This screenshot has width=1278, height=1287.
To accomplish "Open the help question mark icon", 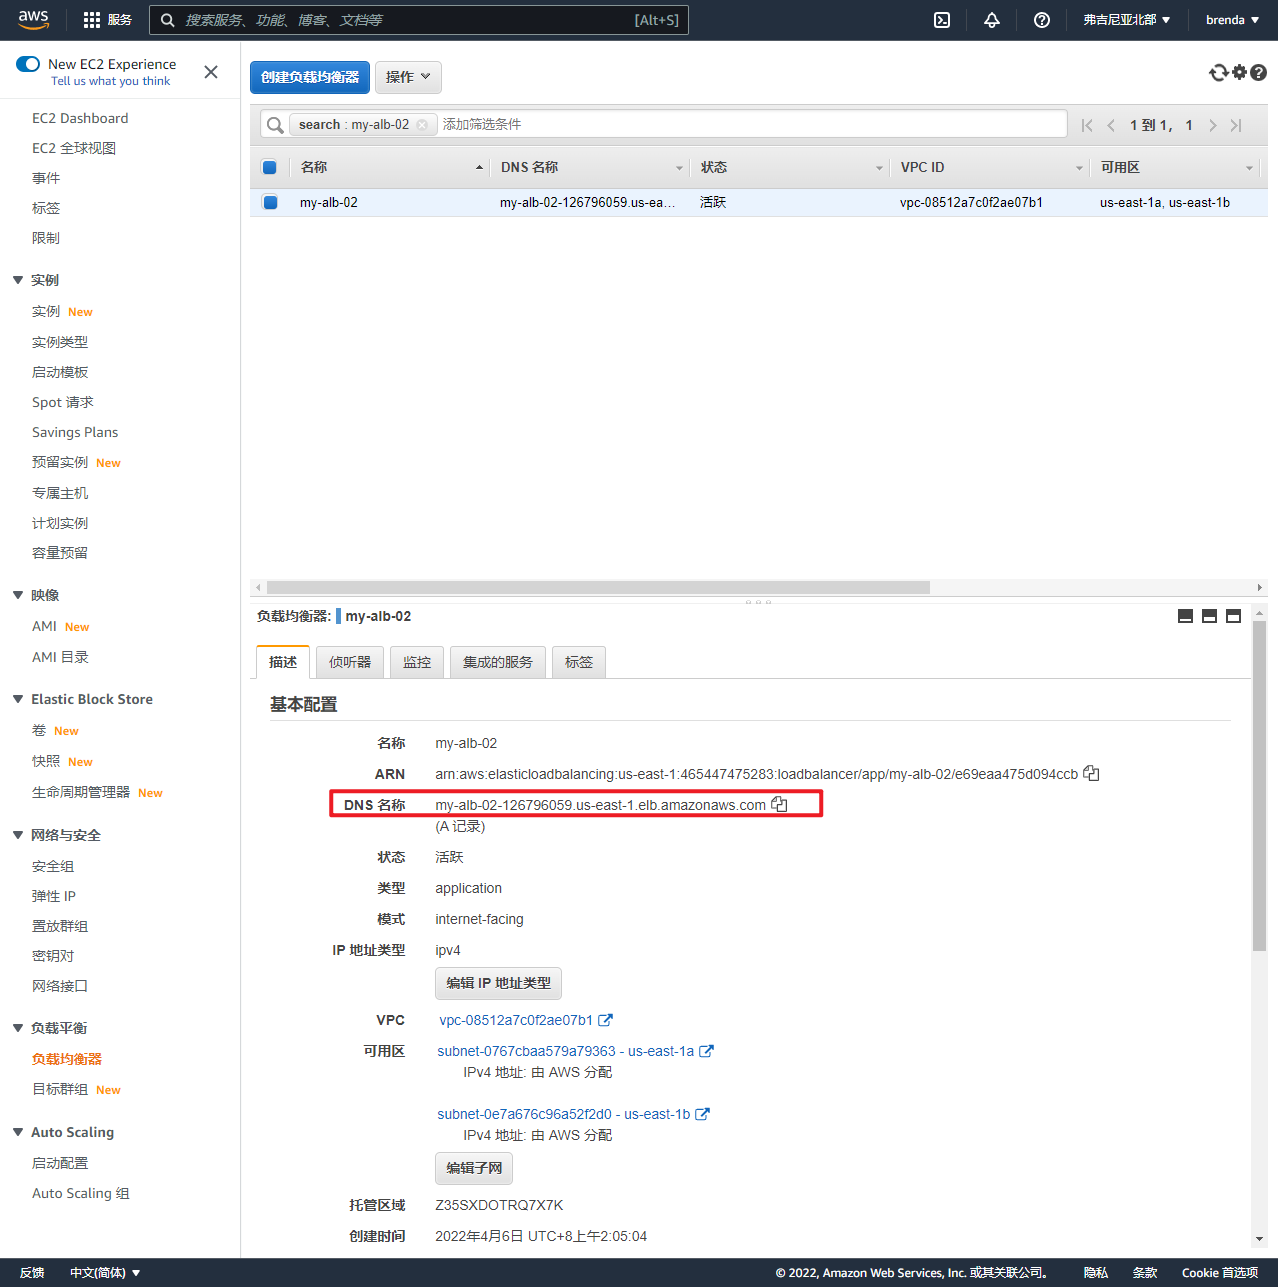I will tap(1042, 20).
